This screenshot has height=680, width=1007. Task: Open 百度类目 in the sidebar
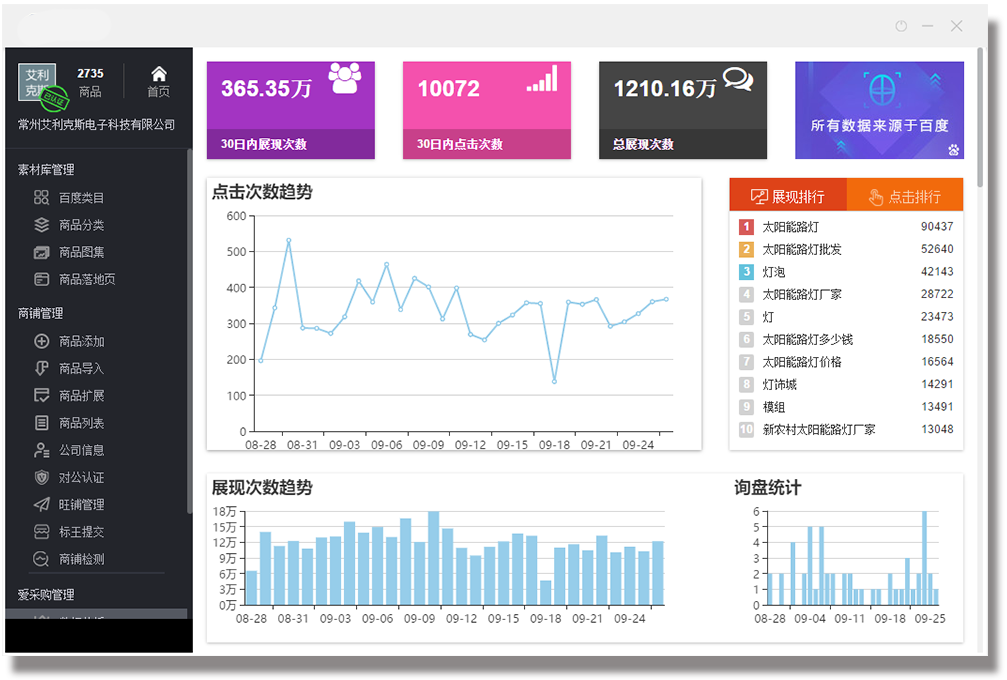(x=80, y=198)
